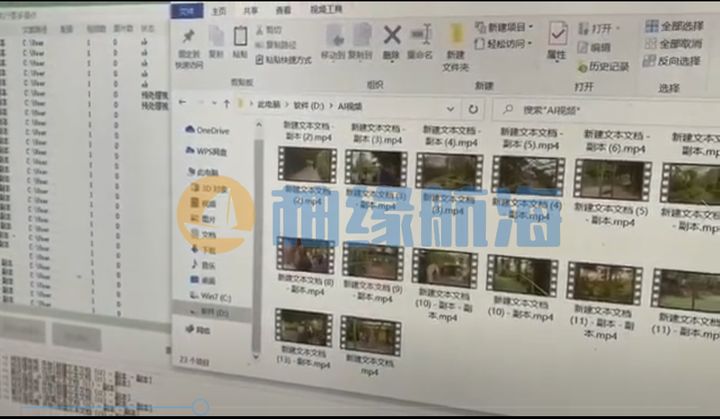Select Win7 (C:) drive in sidebar
Viewport: 720px width, 419px height.
coord(210,297)
